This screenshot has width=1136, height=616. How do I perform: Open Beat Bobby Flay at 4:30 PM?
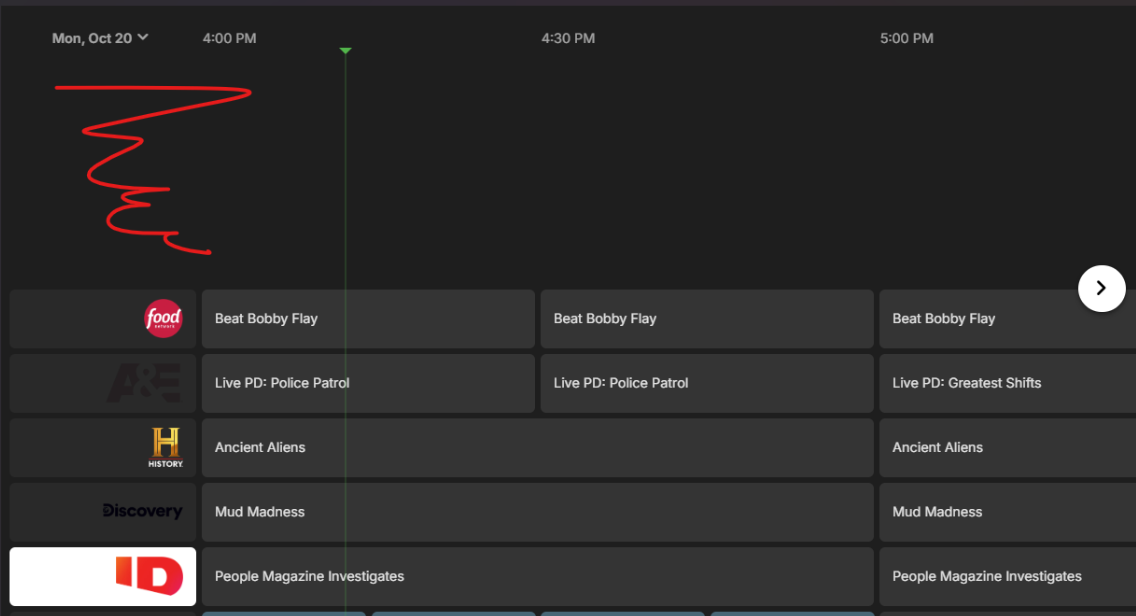click(707, 319)
